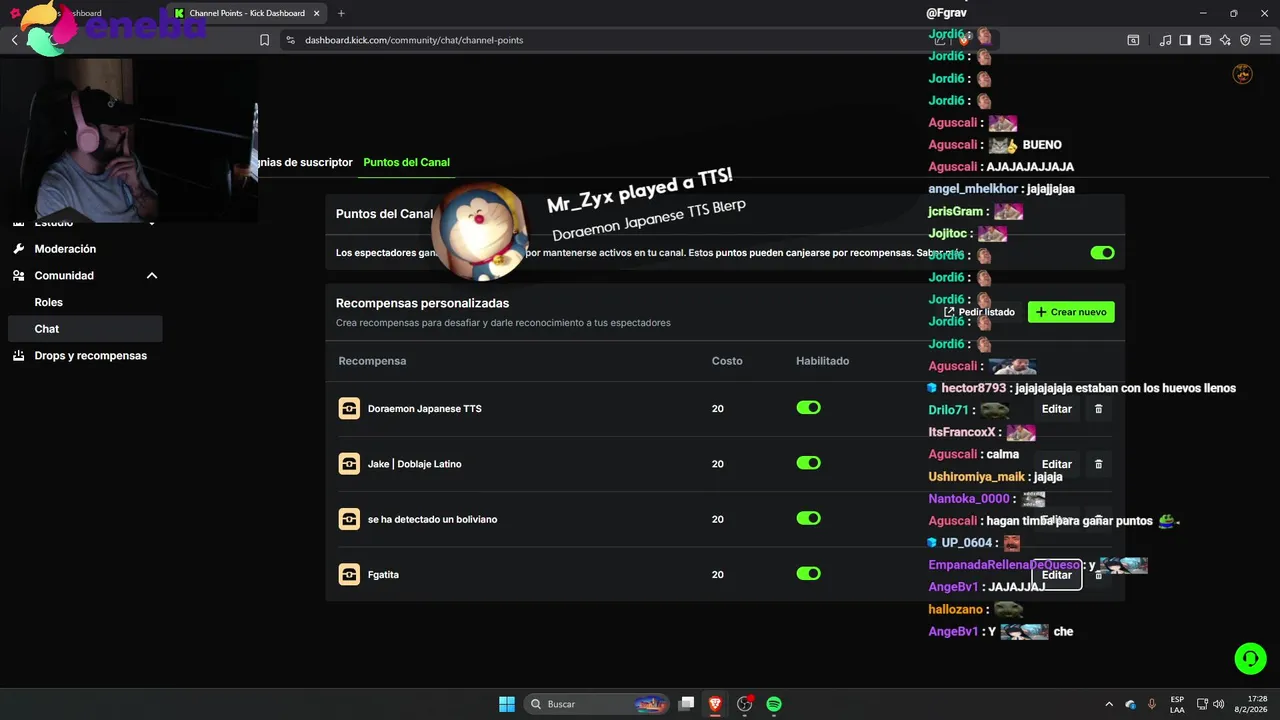Click the cost 20 in Fgatita row
The image size is (1280, 720).
[717, 575]
